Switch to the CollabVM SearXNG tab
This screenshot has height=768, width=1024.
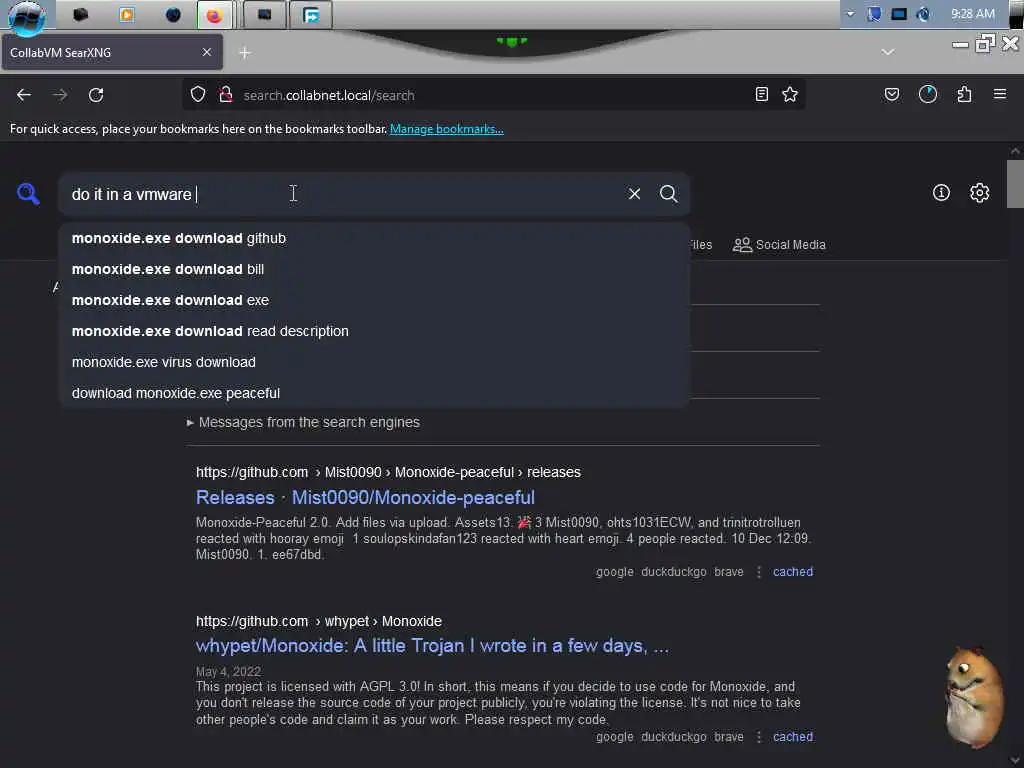point(112,52)
